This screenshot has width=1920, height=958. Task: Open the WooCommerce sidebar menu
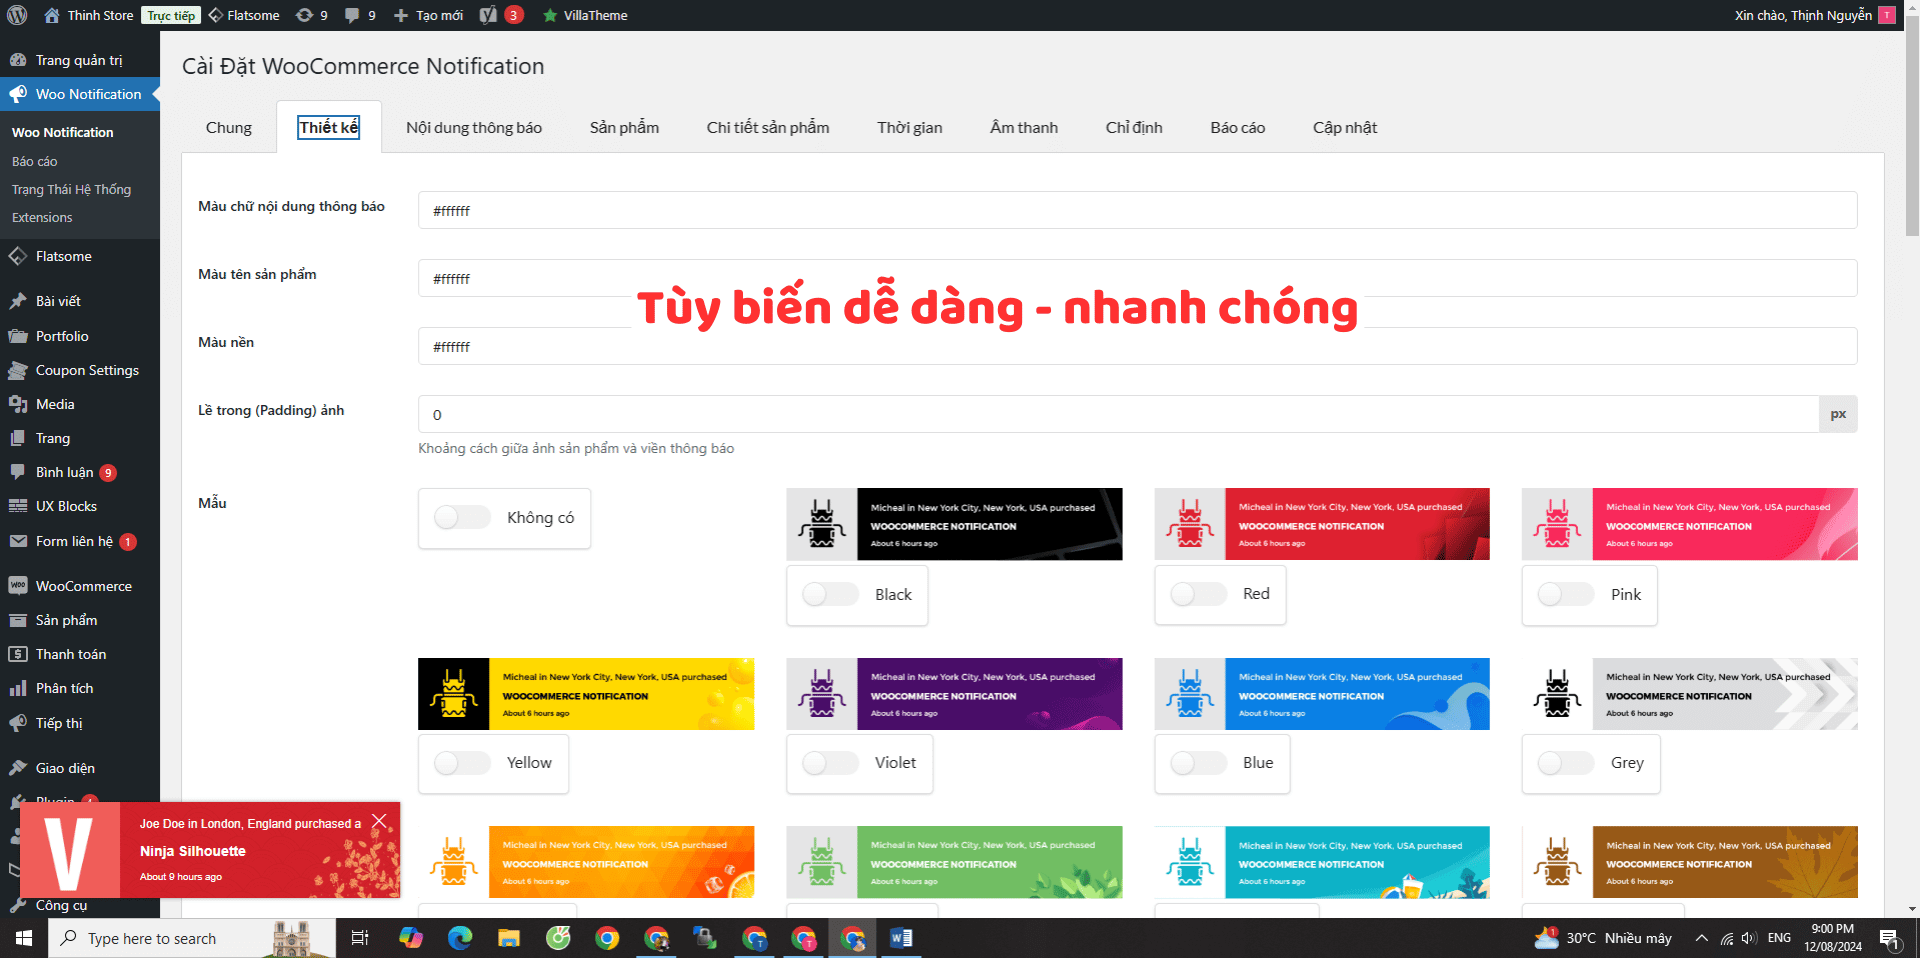[x=82, y=585]
